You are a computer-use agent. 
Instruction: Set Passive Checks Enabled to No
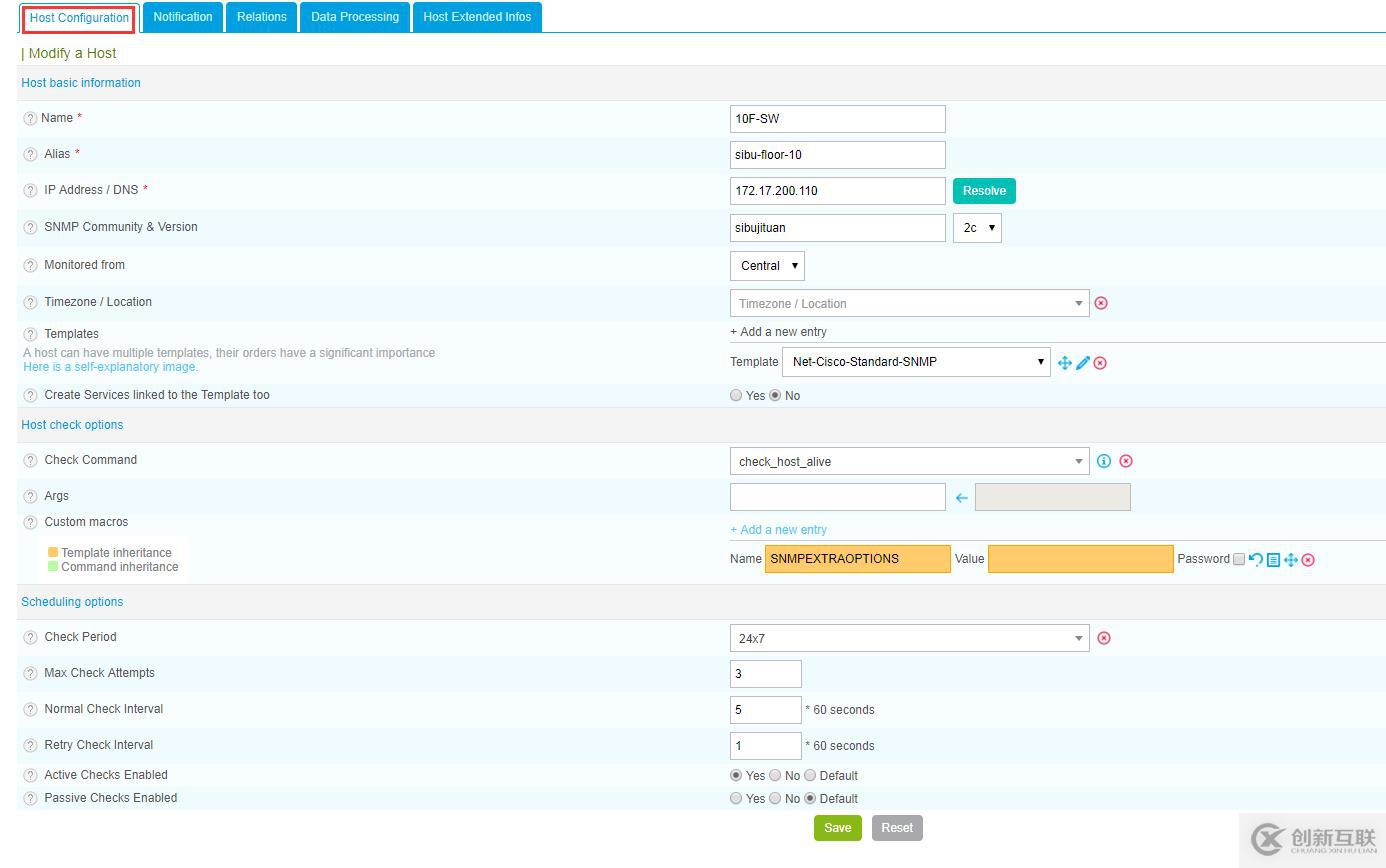[775, 798]
